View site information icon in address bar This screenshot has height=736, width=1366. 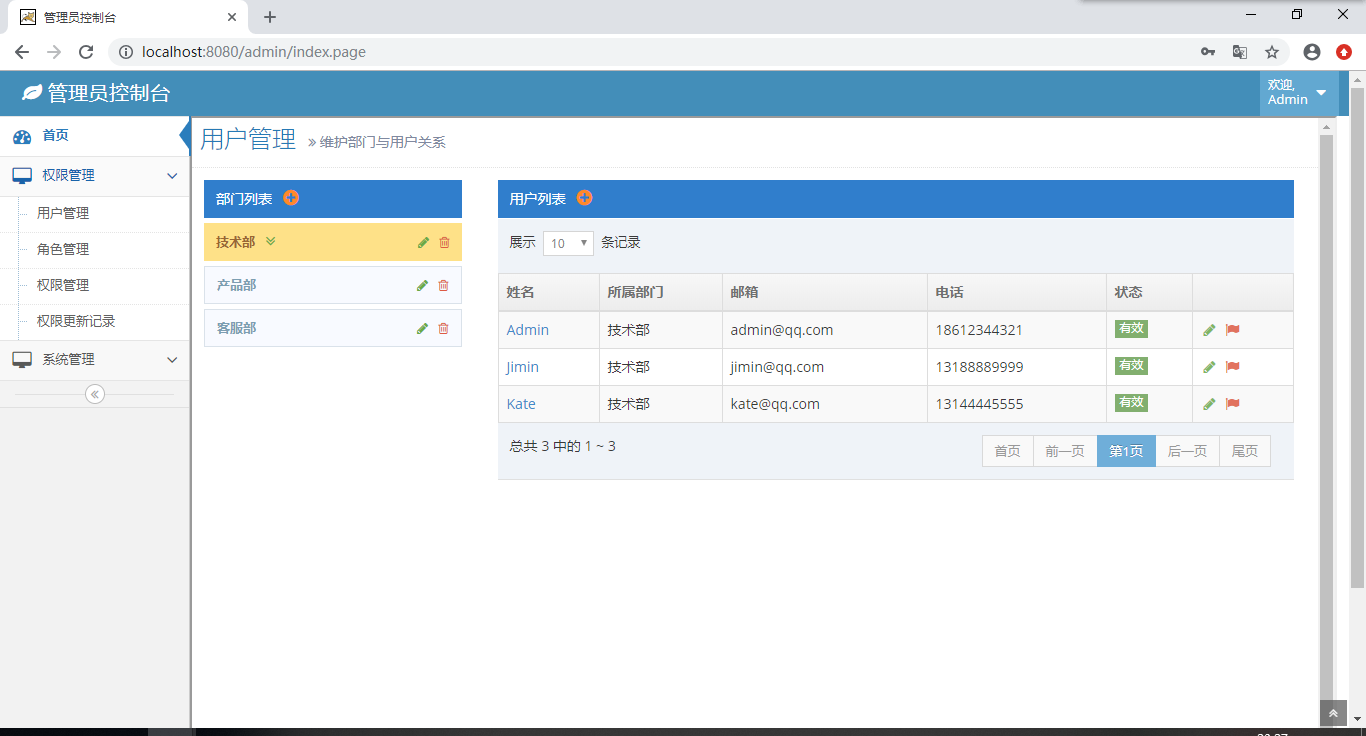pos(126,52)
